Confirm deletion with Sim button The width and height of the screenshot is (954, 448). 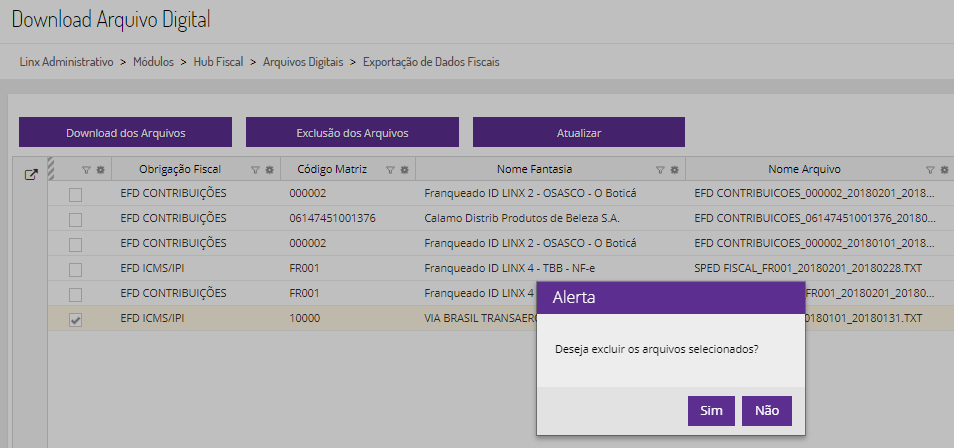click(x=711, y=411)
